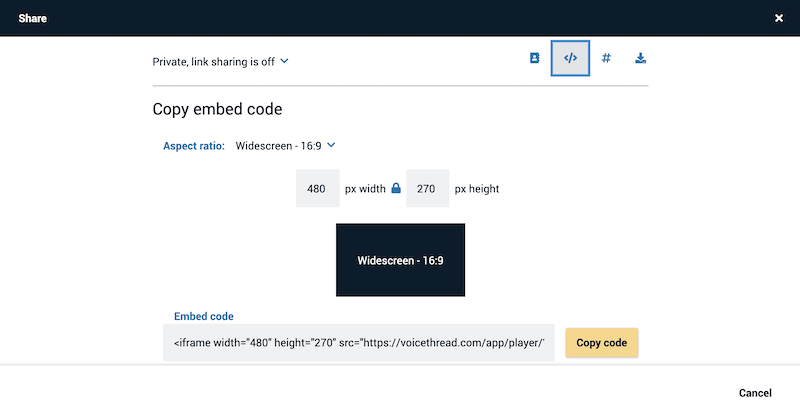This screenshot has height=417, width=800.
Task: Open the hashtag link sharing icon
Action: [606, 58]
